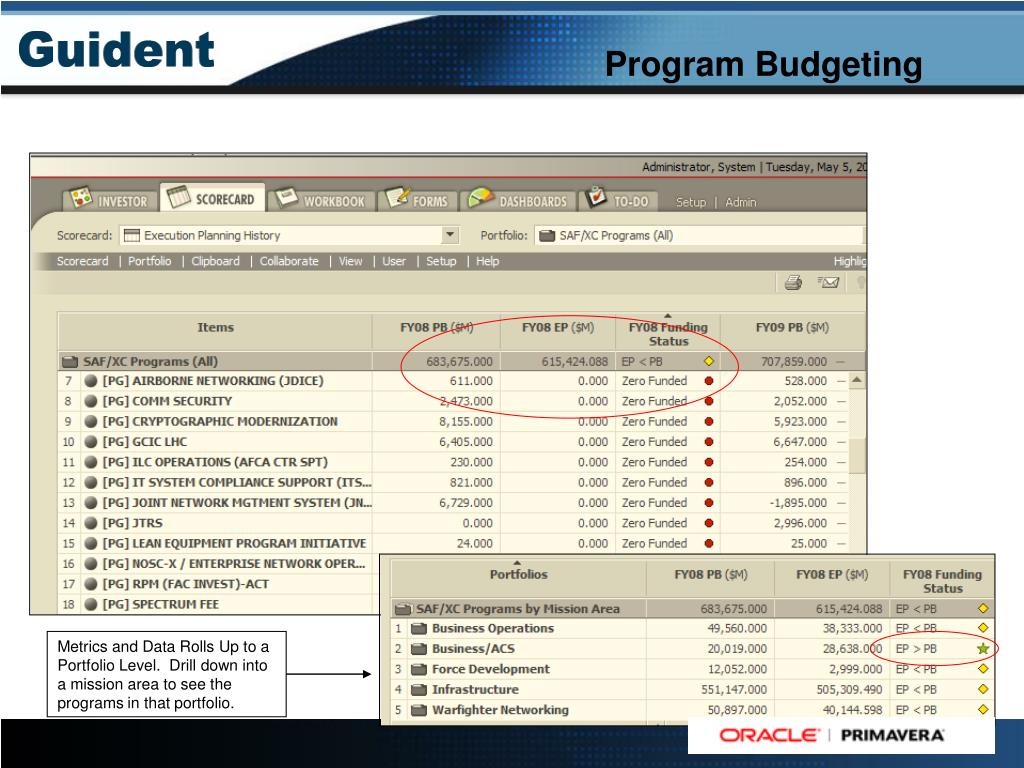Sort by FY08 EP ($M) column header

(x=558, y=328)
